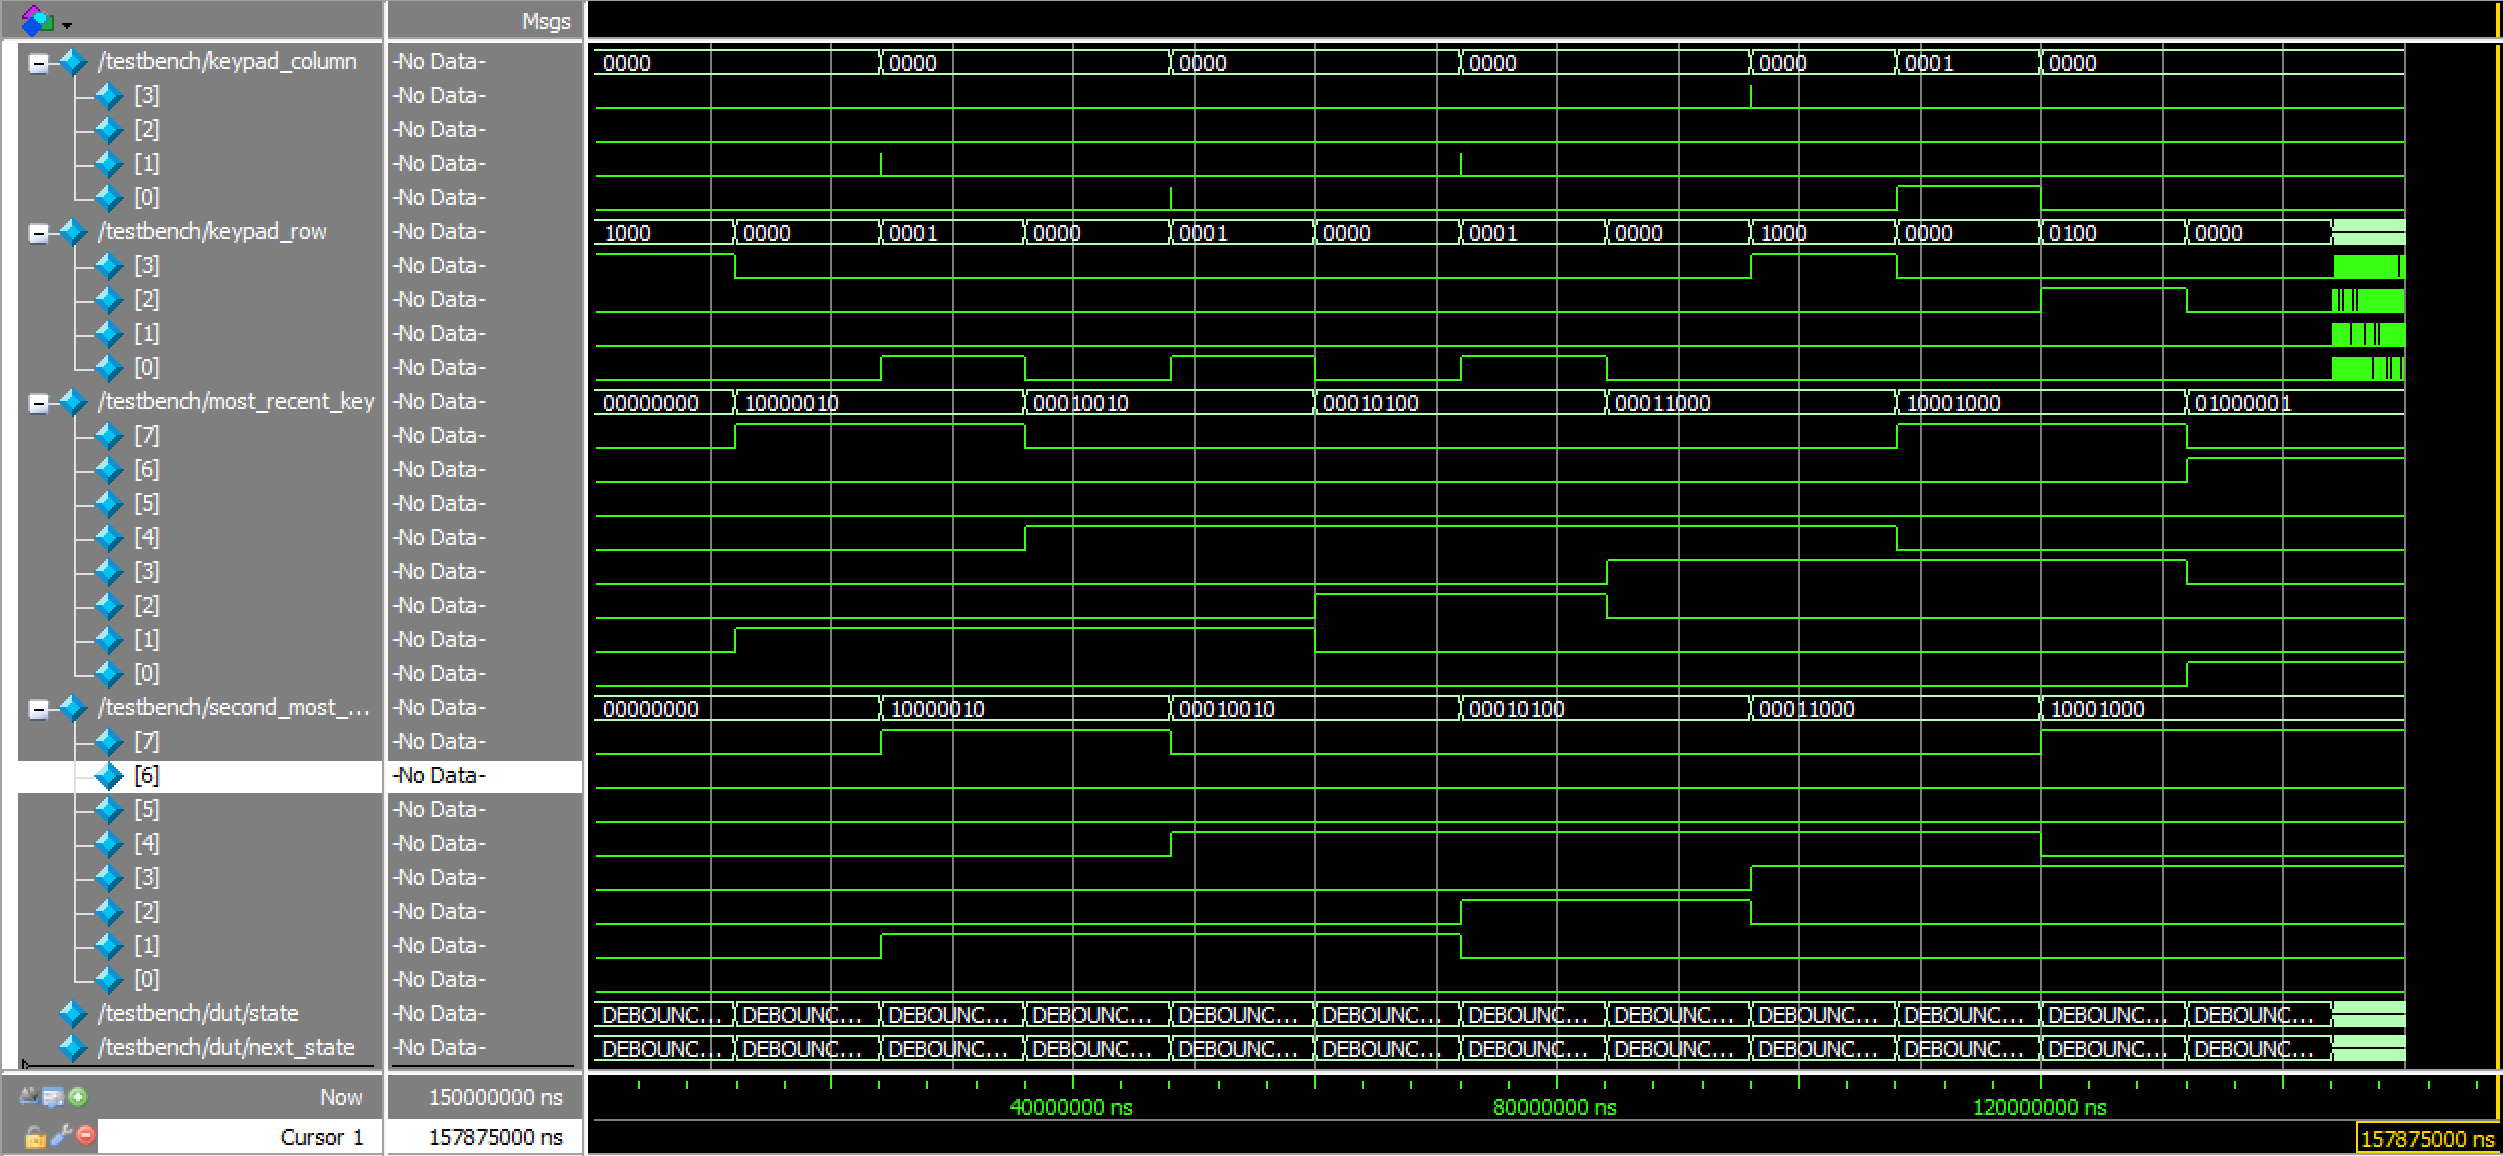Click green insert cursor icon
Screen dimensions: 2503x1156
tap(78, 1097)
